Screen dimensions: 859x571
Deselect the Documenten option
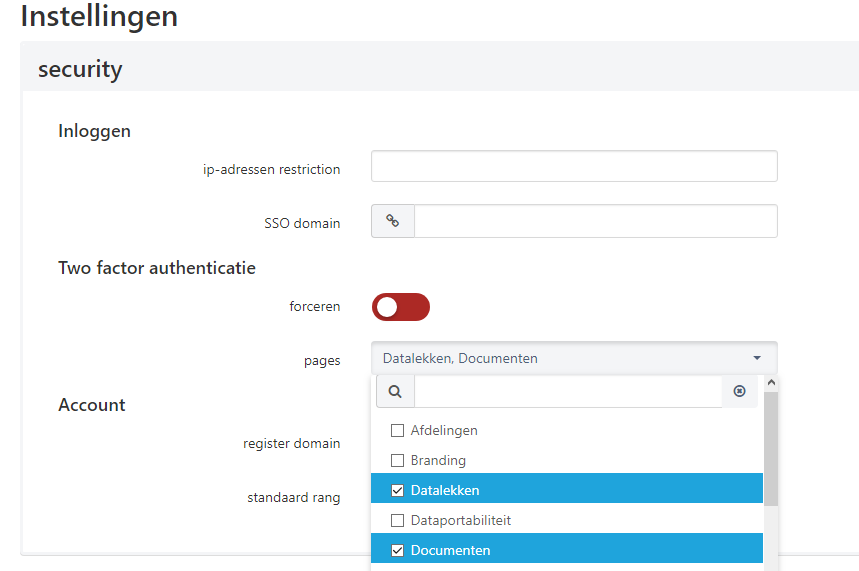pyautogui.click(x=398, y=550)
